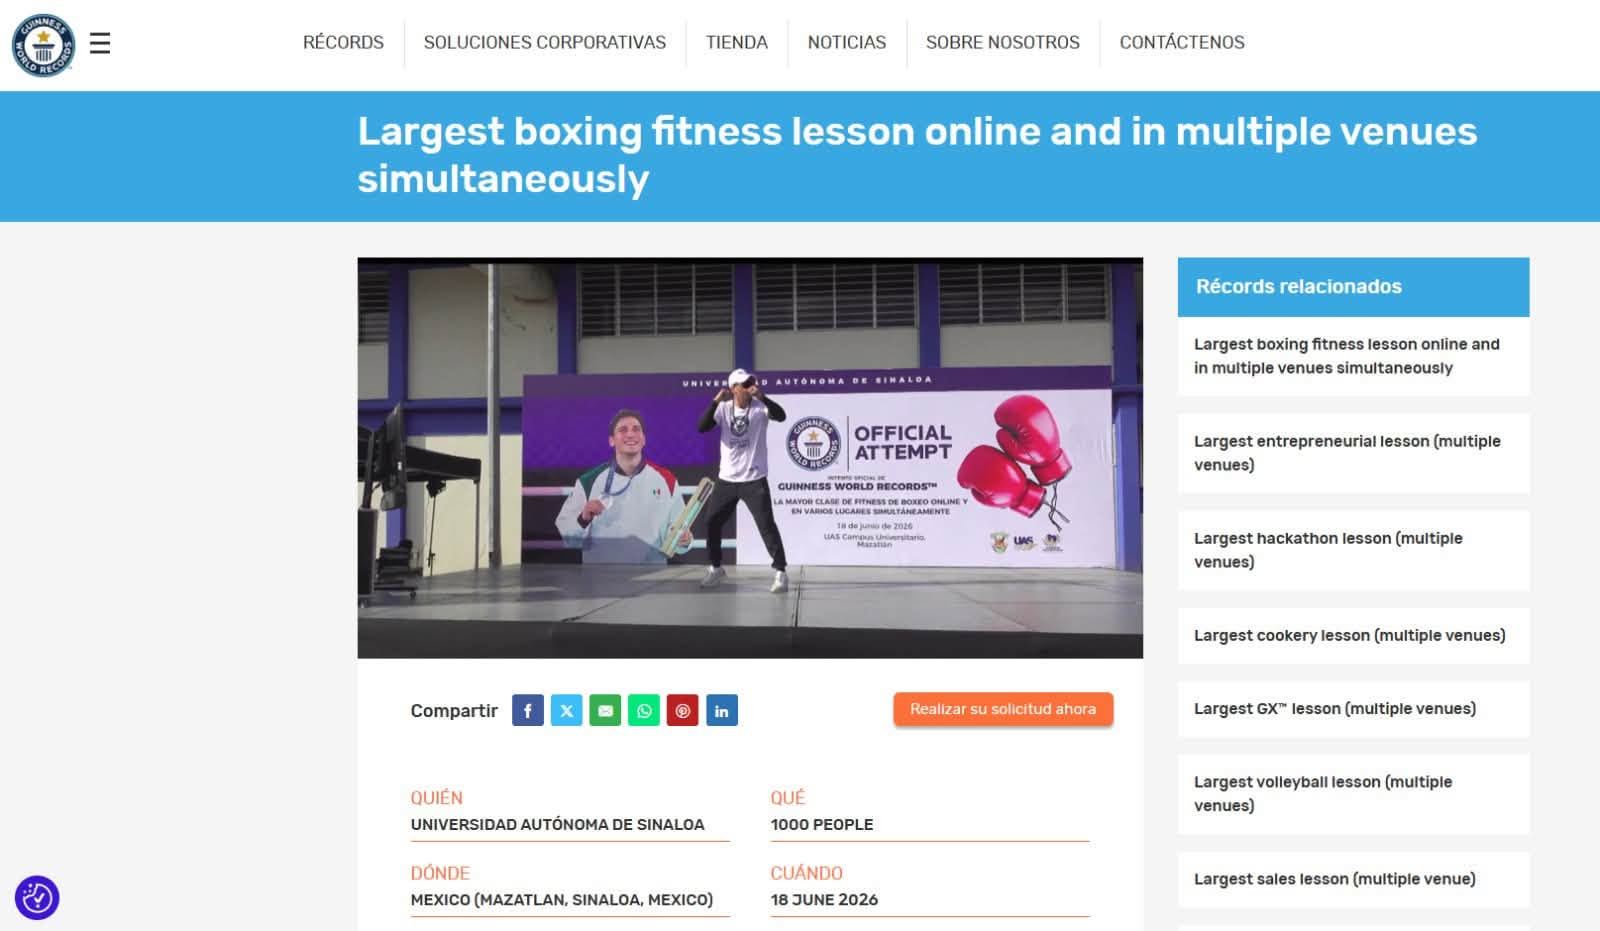Click the QUÉ field label
This screenshot has height=931, width=1600.
pos(788,797)
